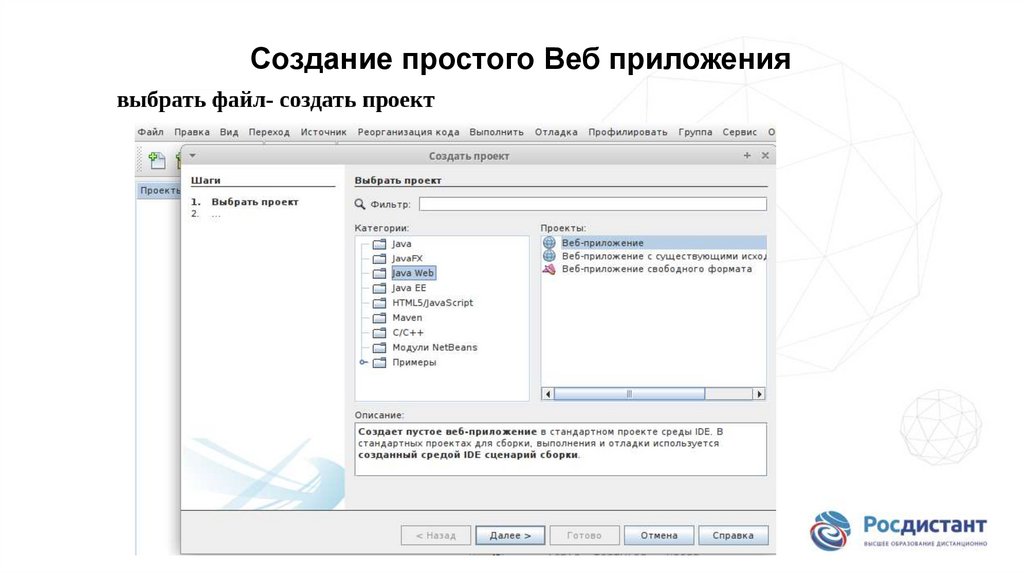The width and height of the screenshot is (1024, 574).
Task: Click the globe icon of Веб-приложение
Action: pyautogui.click(x=549, y=243)
